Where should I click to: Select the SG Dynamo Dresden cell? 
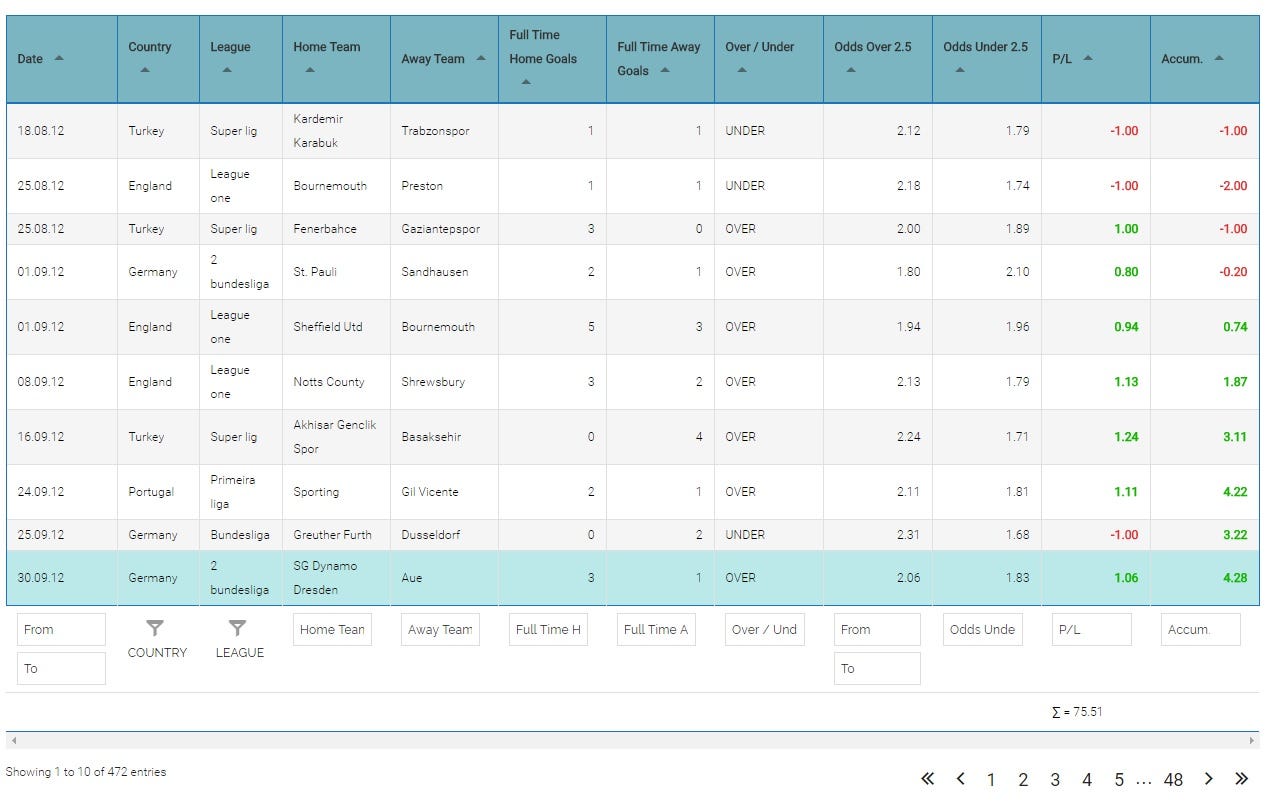tap(336, 577)
